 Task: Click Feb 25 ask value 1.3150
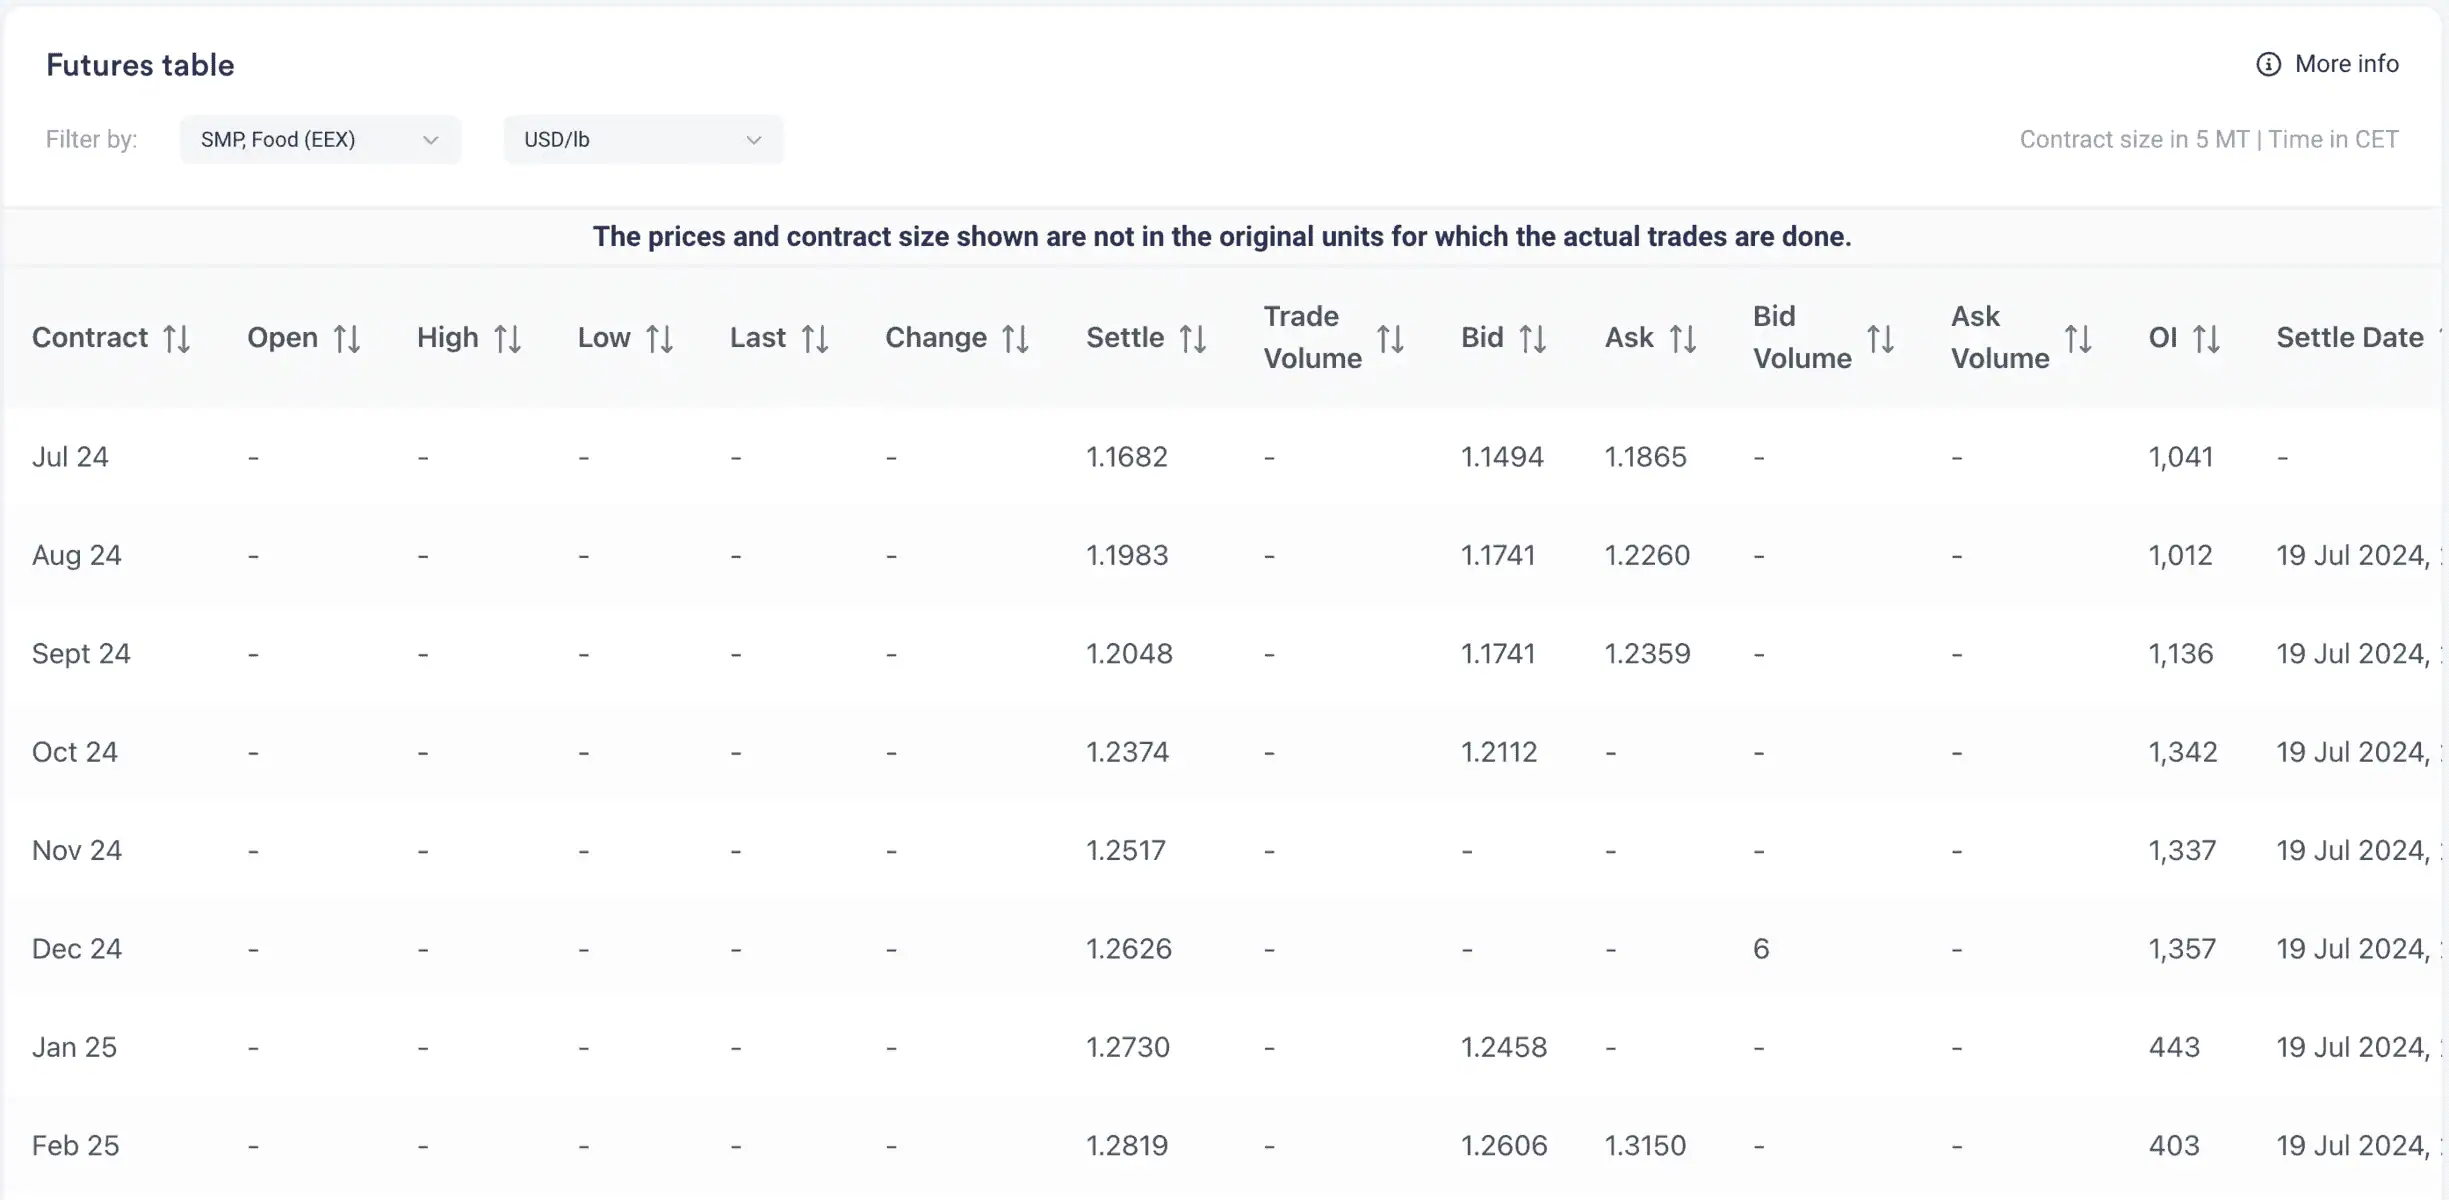tap(1646, 1146)
